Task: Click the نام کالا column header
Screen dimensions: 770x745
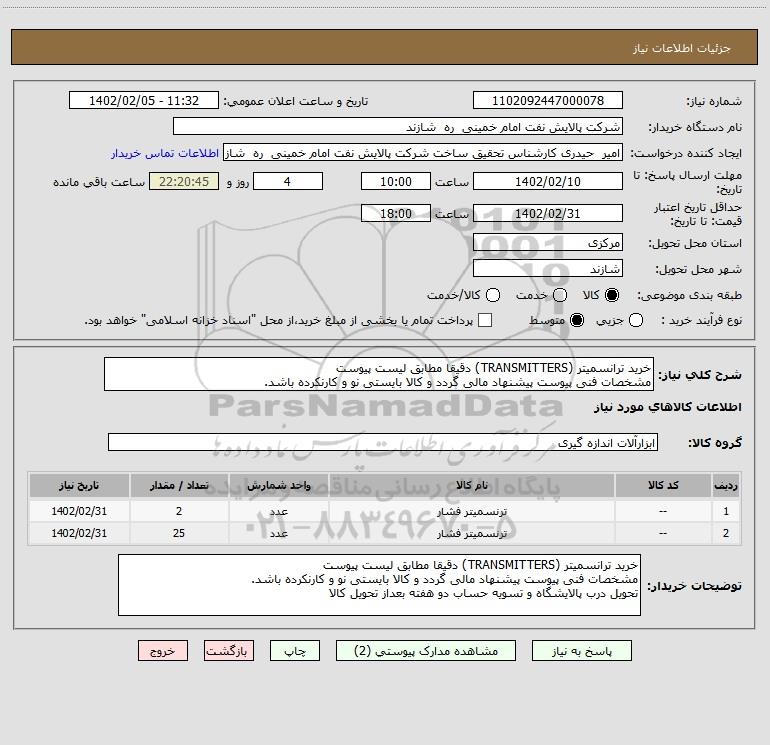Action: tap(471, 485)
